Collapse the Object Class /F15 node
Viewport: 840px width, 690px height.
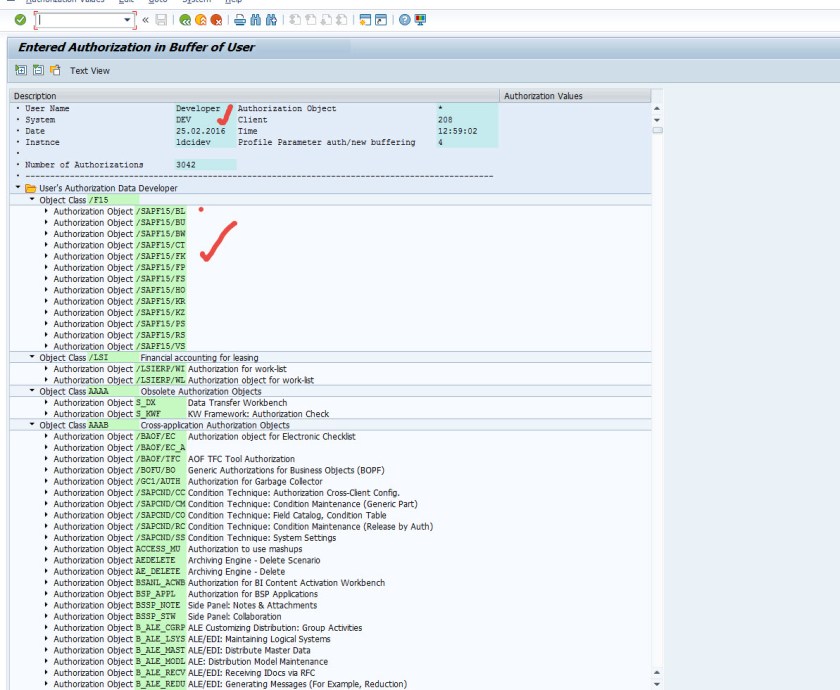[32, 200]
